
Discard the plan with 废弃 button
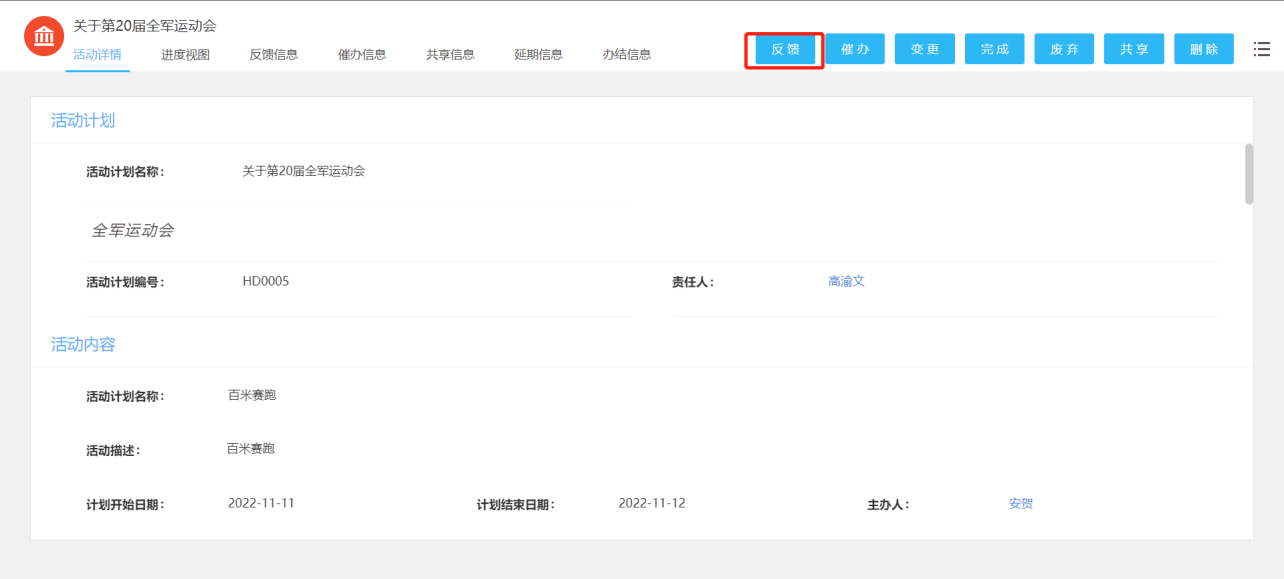point(1063,47)
